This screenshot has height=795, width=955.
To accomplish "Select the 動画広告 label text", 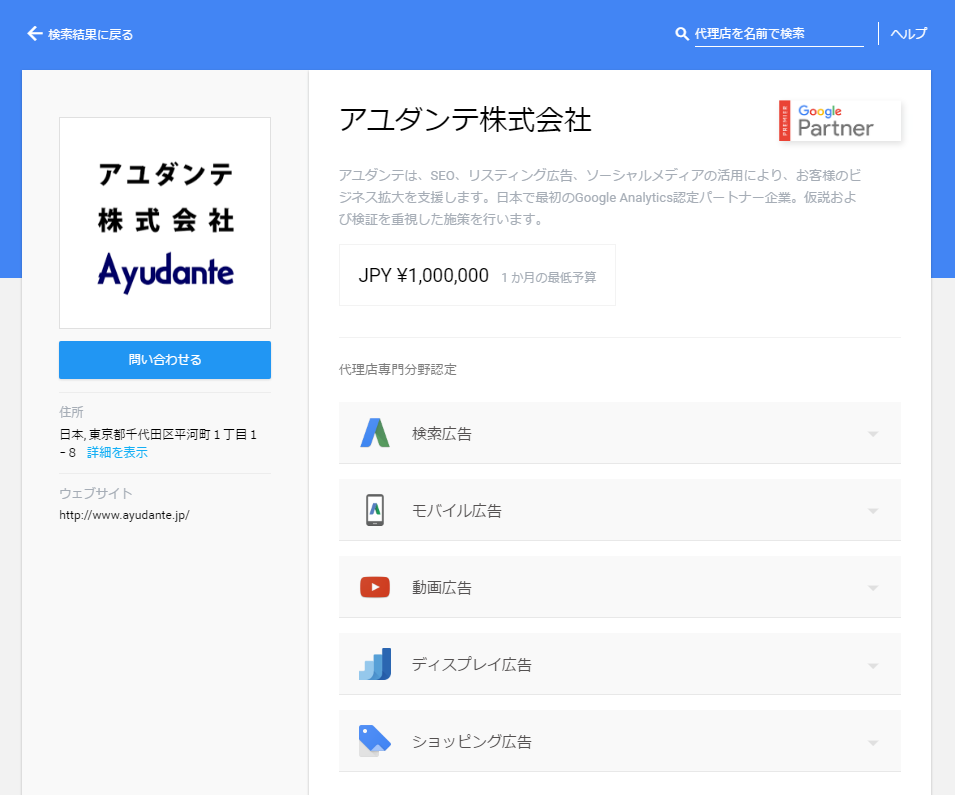I will pos(442,588).
